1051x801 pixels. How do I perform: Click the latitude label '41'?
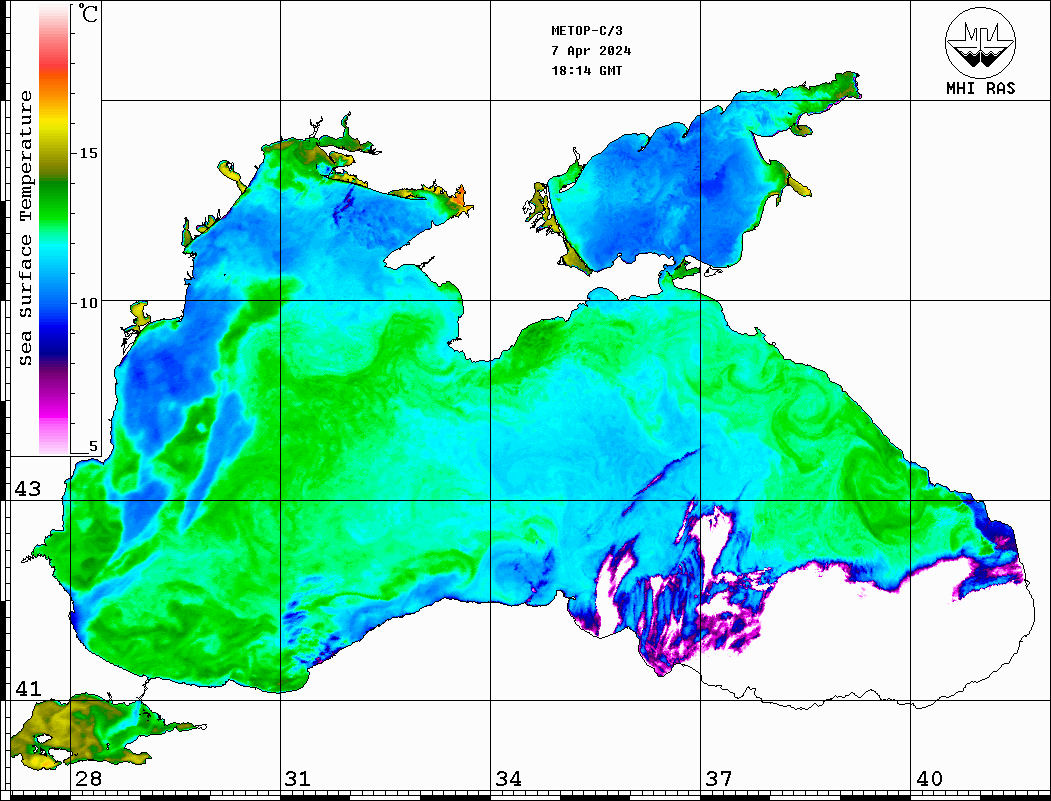pyautogui.click(x=27, y=688)
